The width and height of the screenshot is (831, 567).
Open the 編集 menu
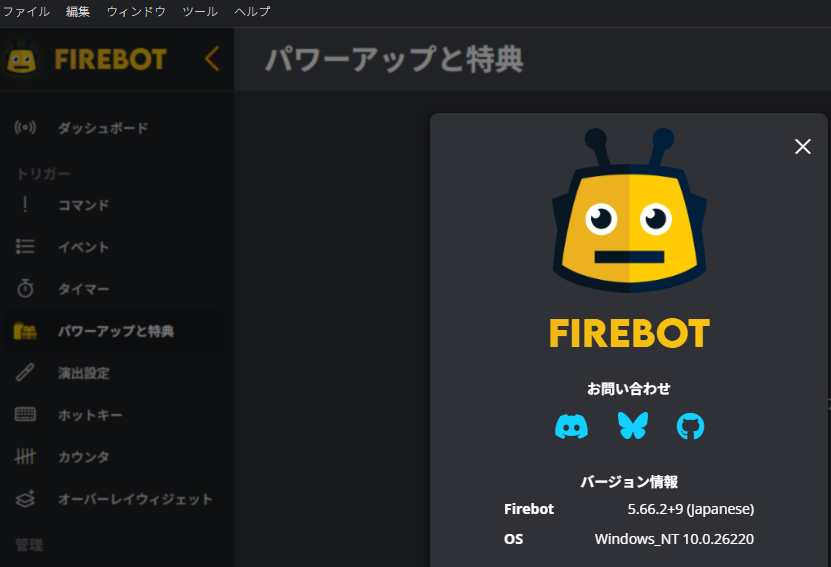pos(78,11)
